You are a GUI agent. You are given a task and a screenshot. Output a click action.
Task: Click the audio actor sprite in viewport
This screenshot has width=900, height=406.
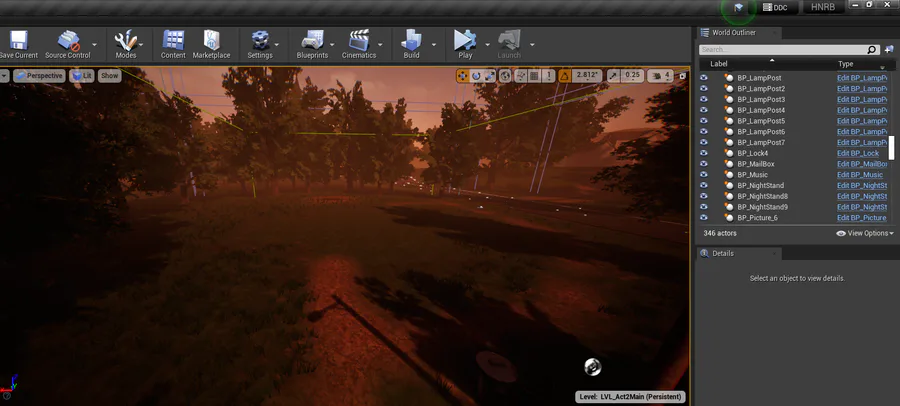pyautogui.click(x=592, y=366)
